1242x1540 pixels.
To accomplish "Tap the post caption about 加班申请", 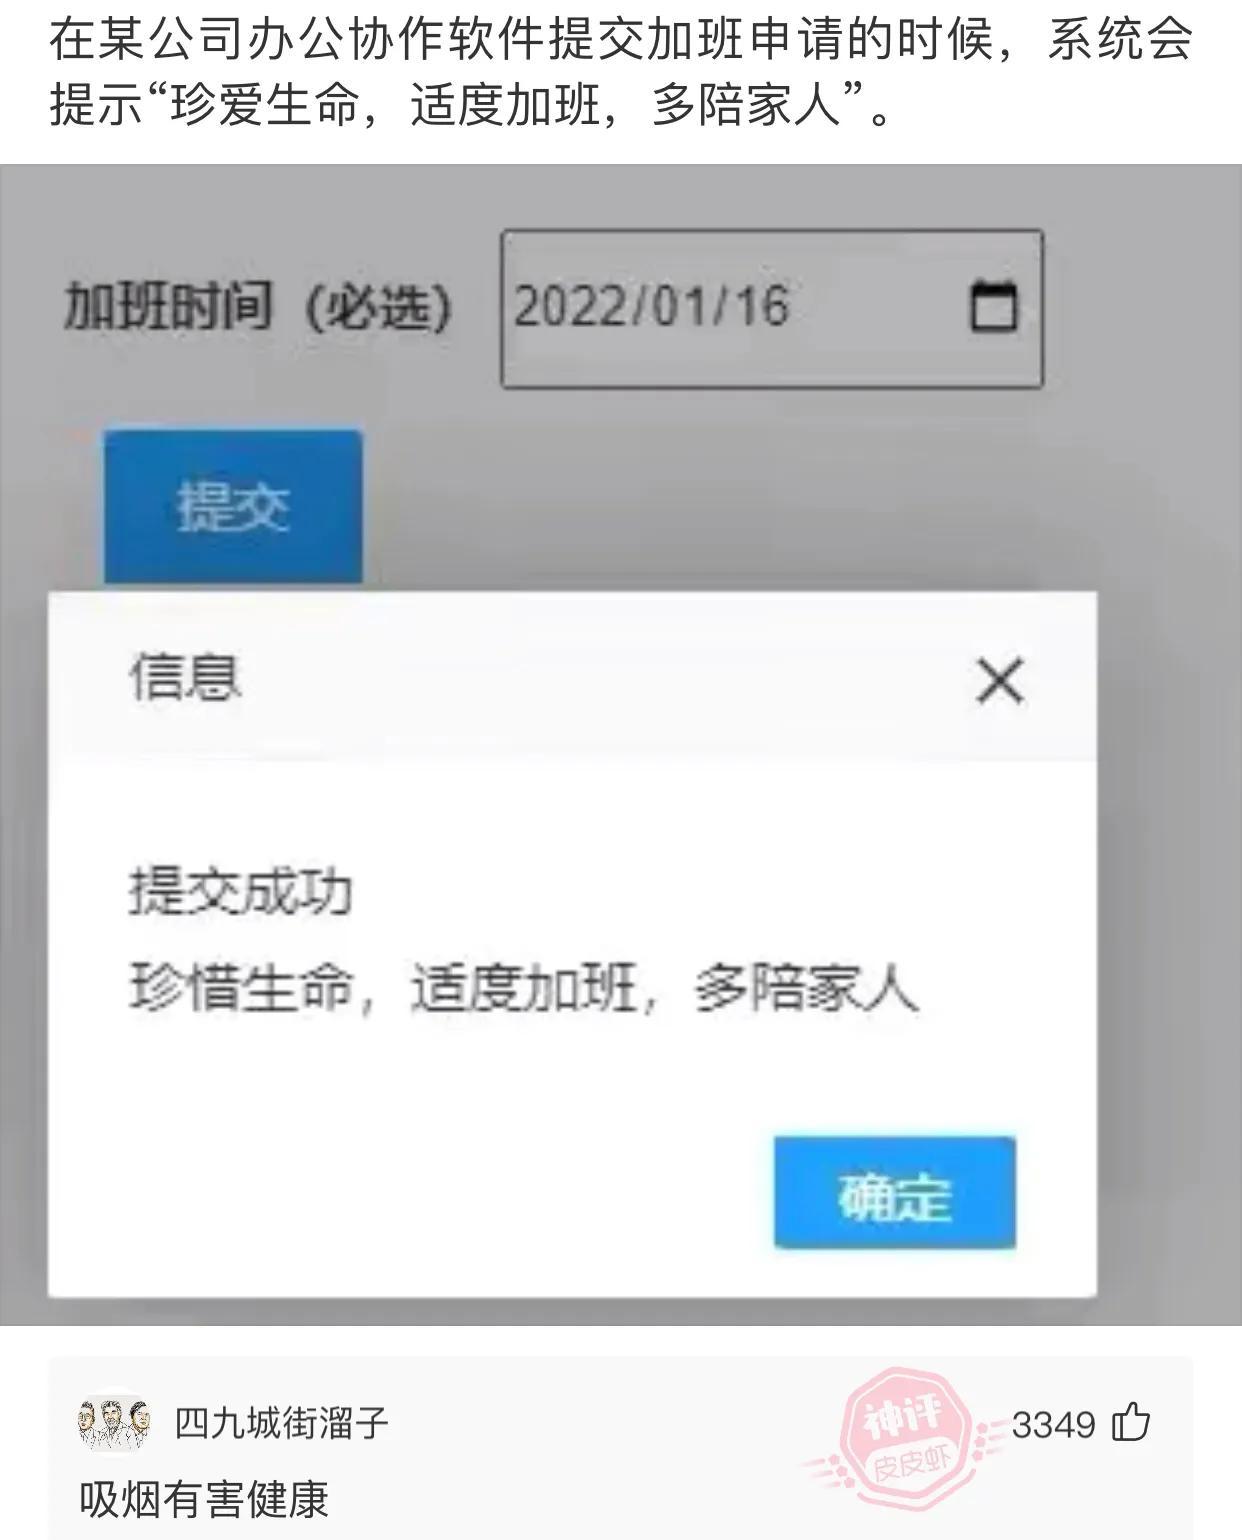I will (x=620, y=71).
